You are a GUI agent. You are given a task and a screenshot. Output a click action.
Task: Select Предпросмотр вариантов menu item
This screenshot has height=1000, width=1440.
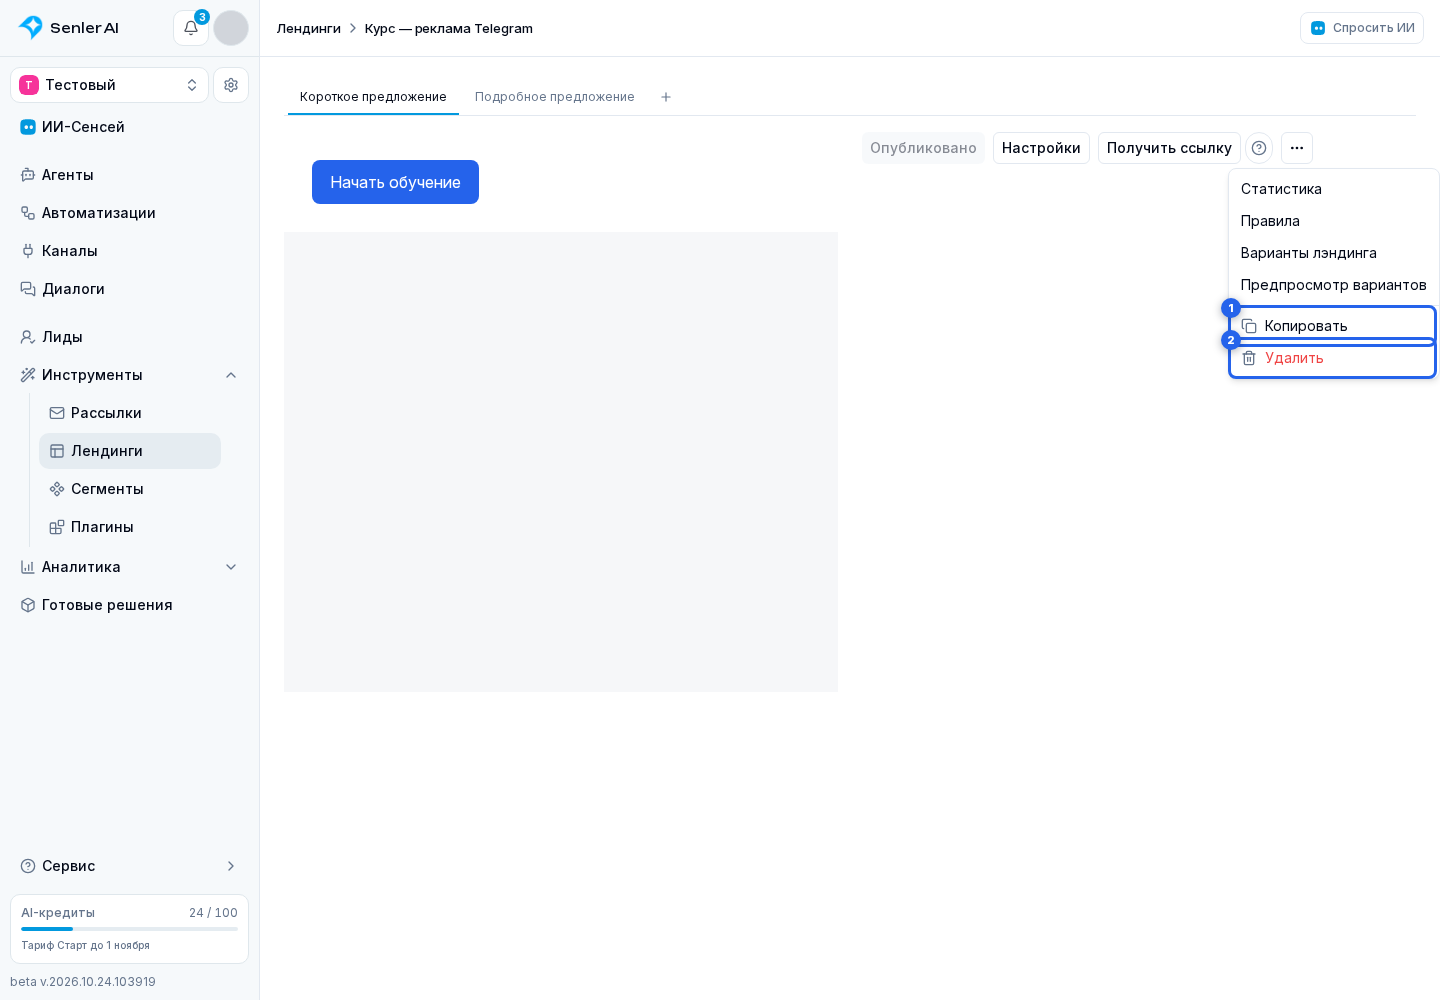(x=1334, y=285)
